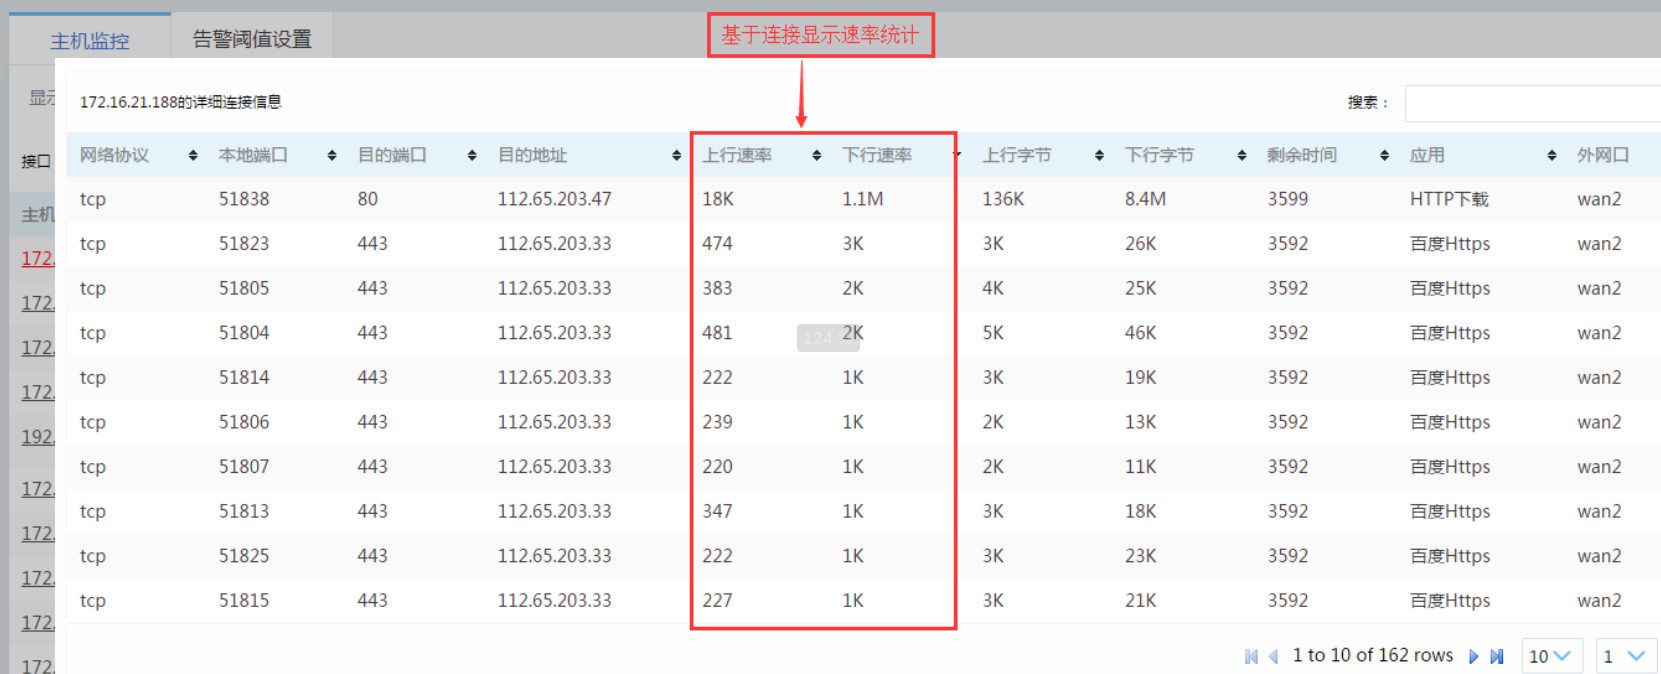Sort table by 目的端口 arrows
The image size is (1661, 674).
tap(471, 155)
